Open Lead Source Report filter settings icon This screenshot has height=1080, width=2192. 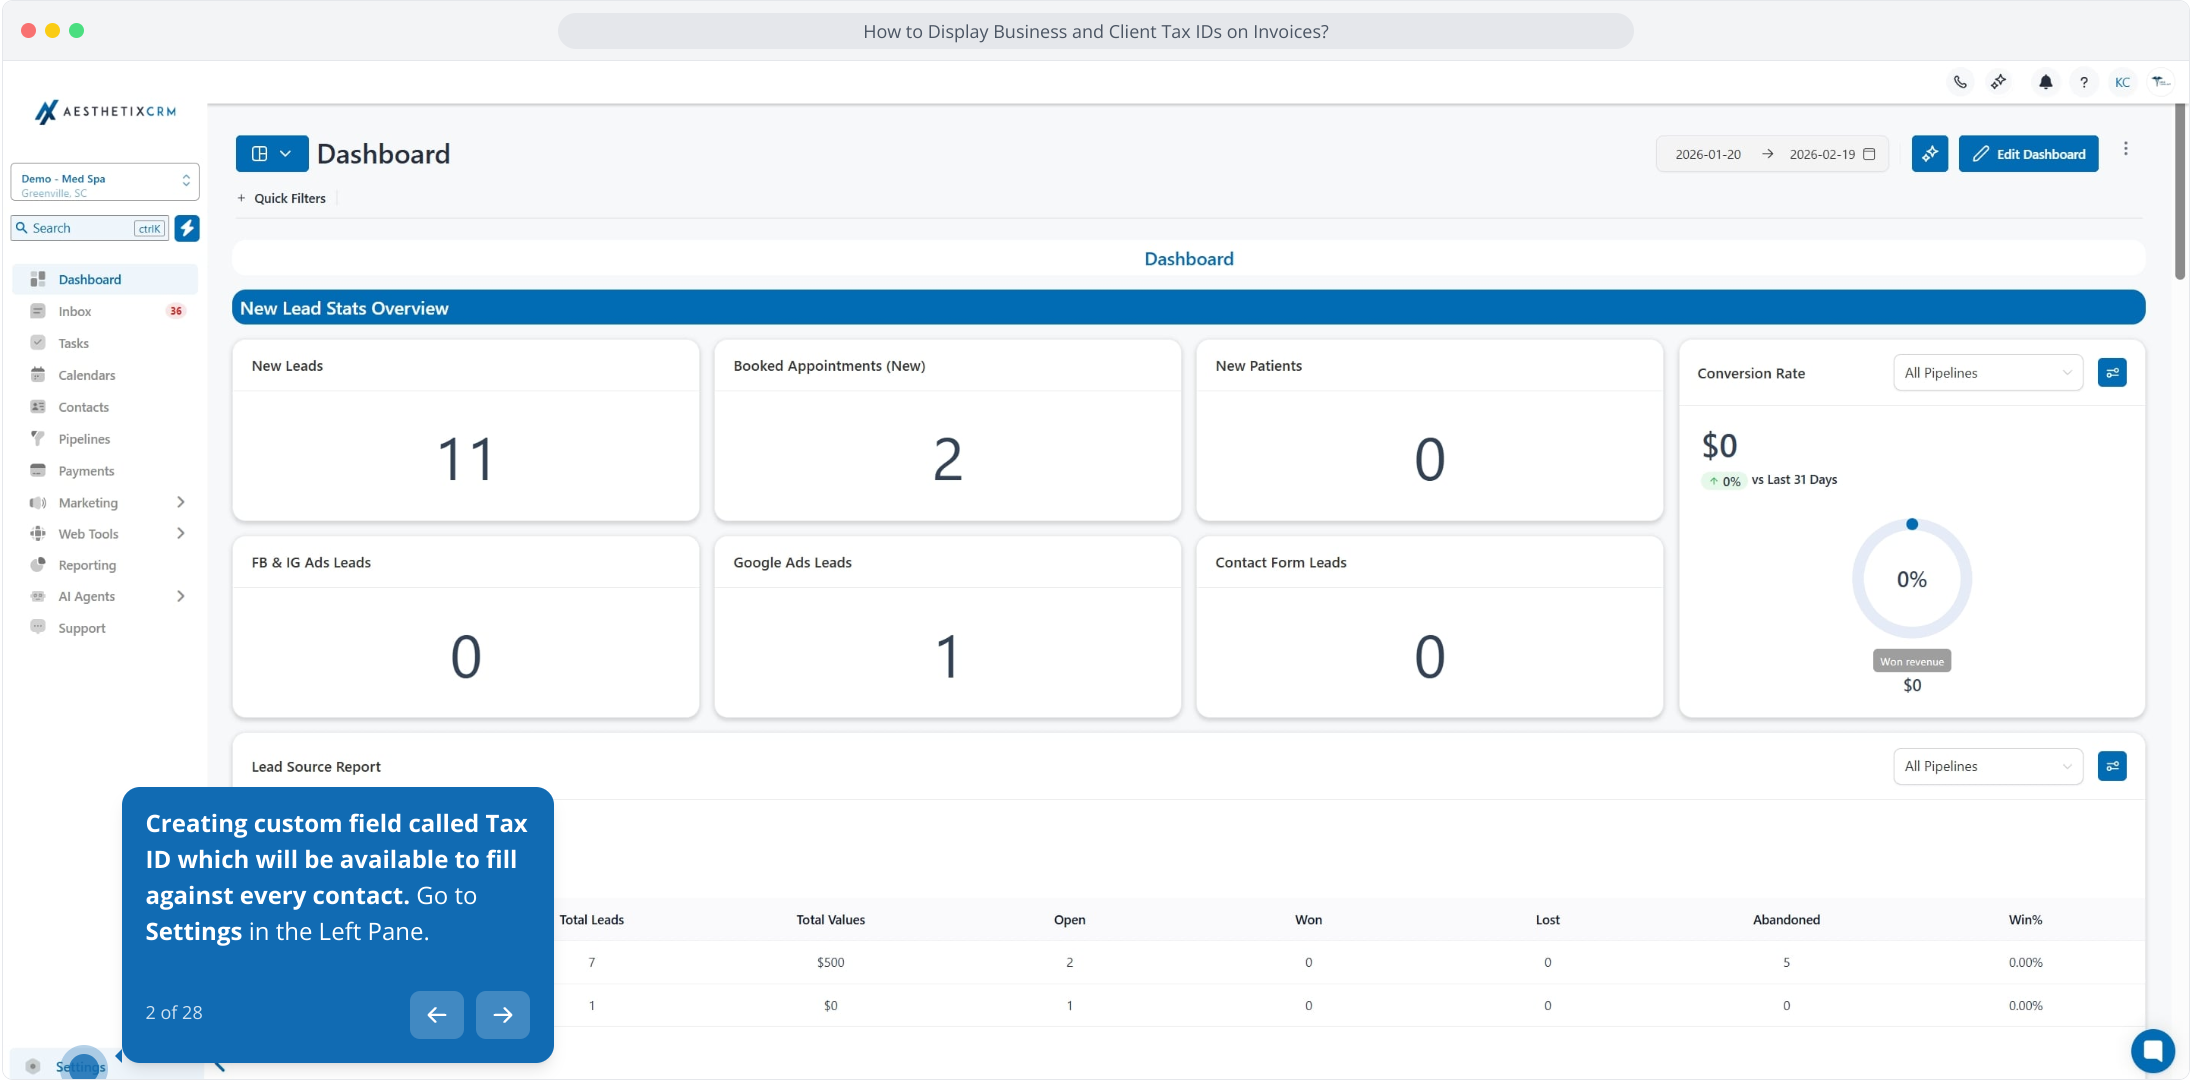coord(2112,766)
